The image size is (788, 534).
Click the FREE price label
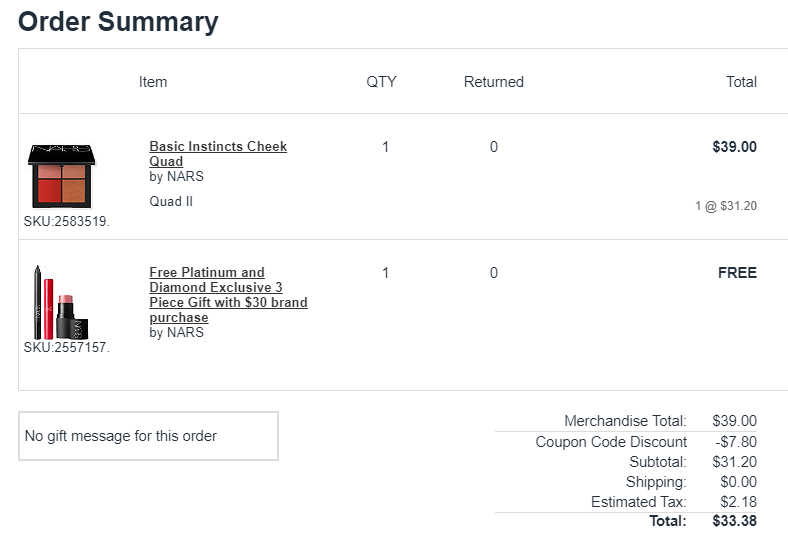[737, 273]
